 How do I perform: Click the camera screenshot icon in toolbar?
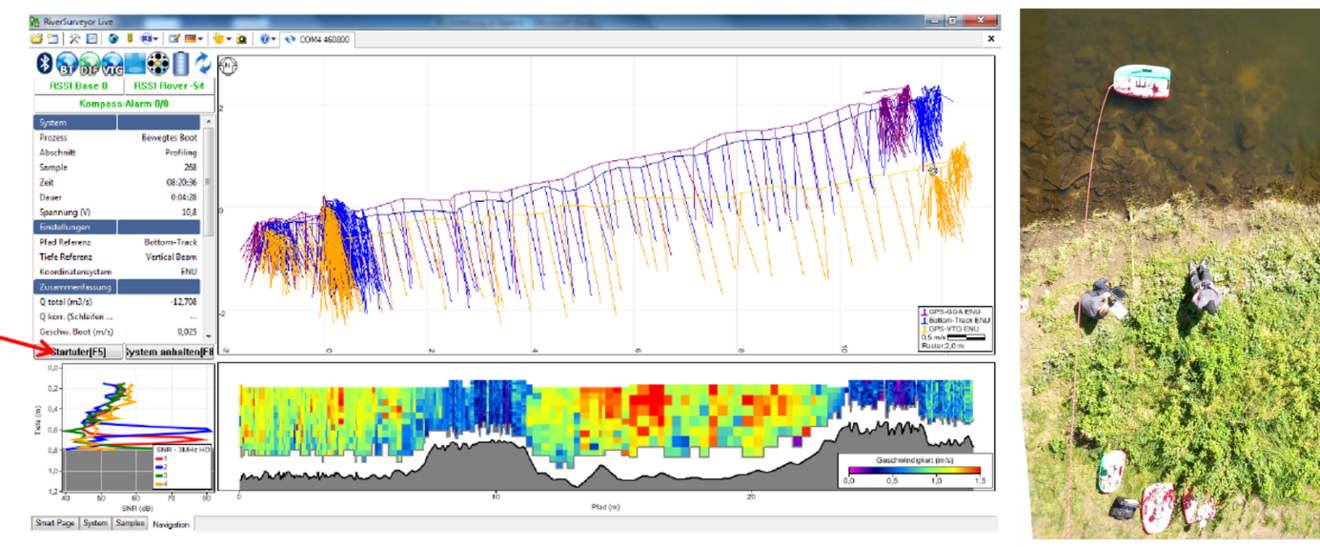click(242, 39)
